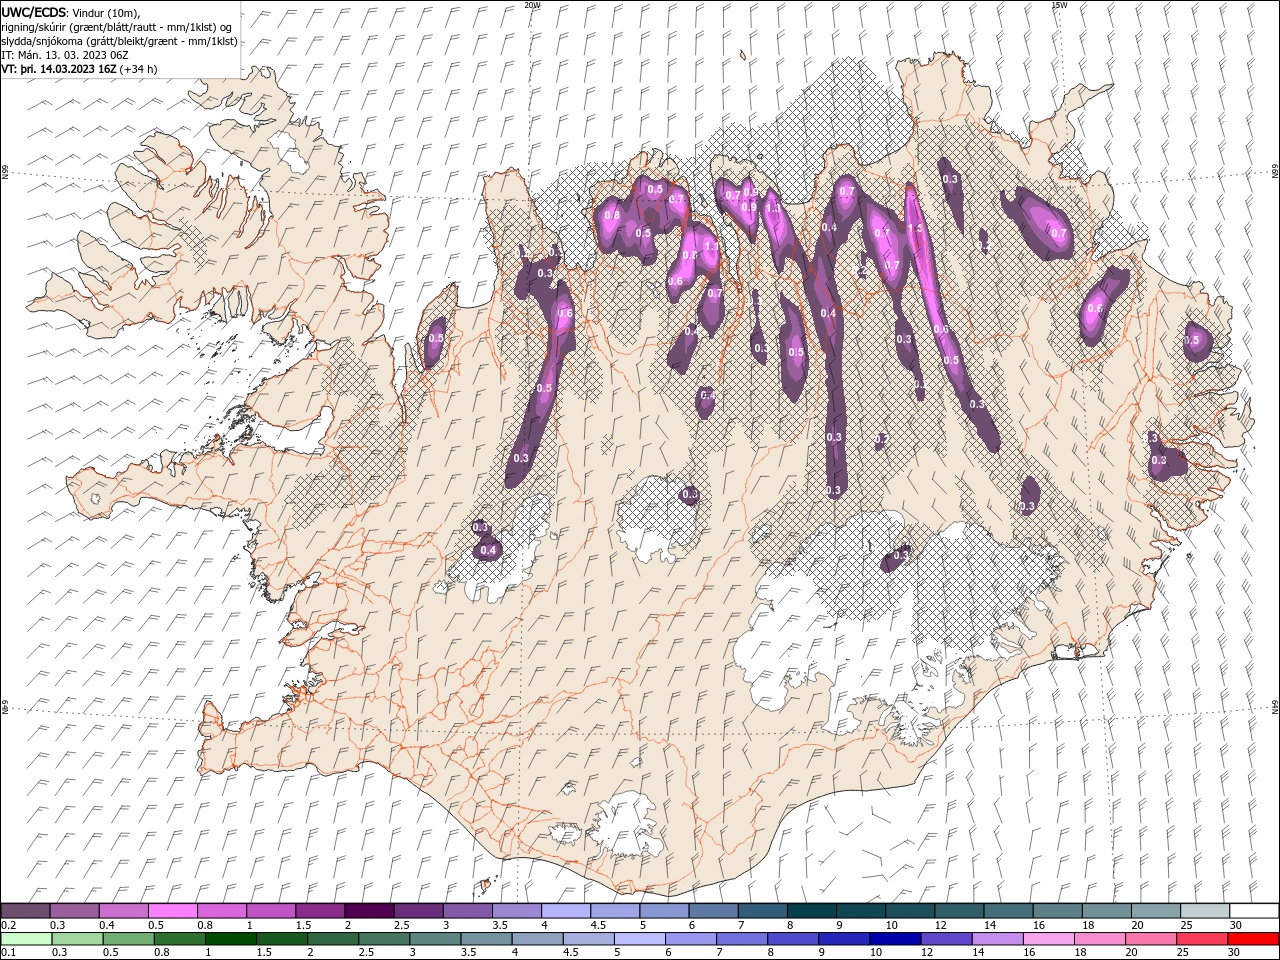Pick the 3 violet swatch in upper legend
This screenshot has width=1280, height=960.
(x=467, y=911)
